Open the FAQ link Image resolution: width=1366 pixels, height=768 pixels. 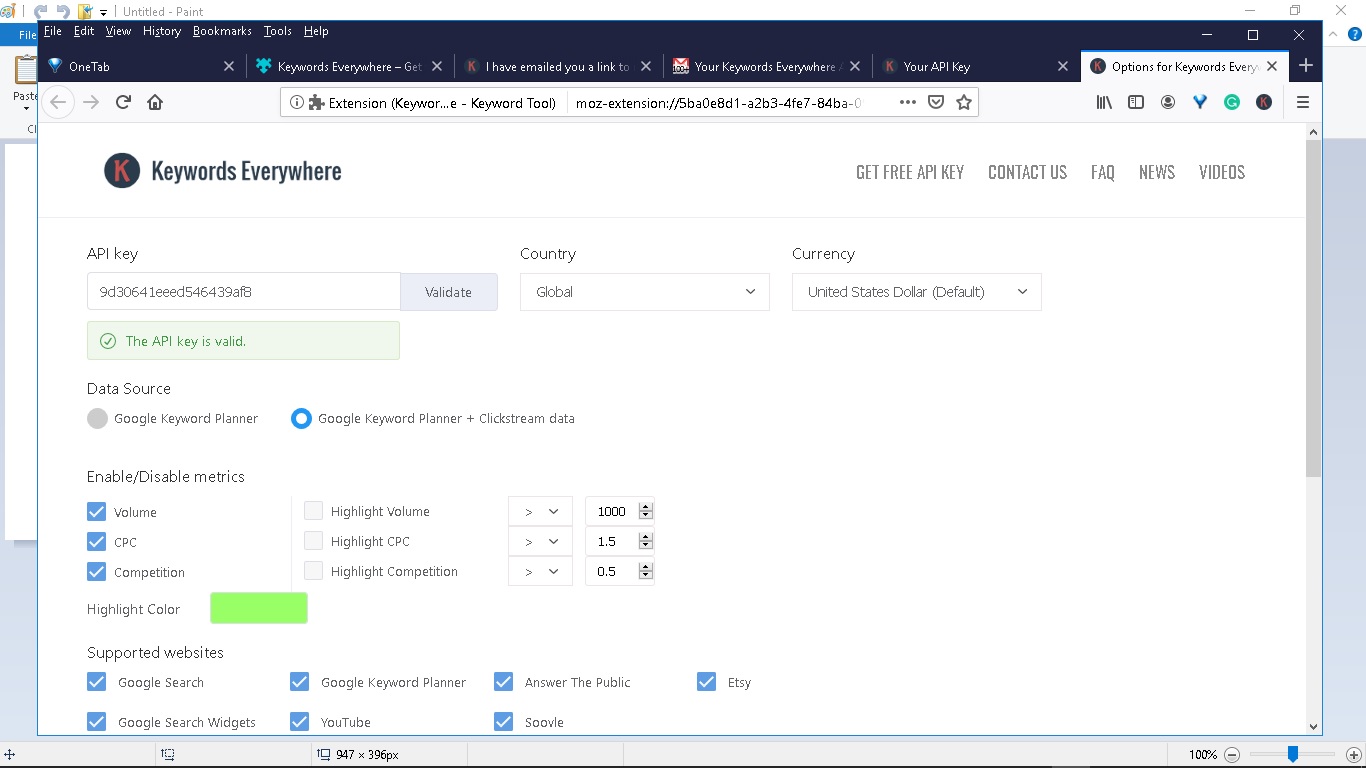[1103, 172]
